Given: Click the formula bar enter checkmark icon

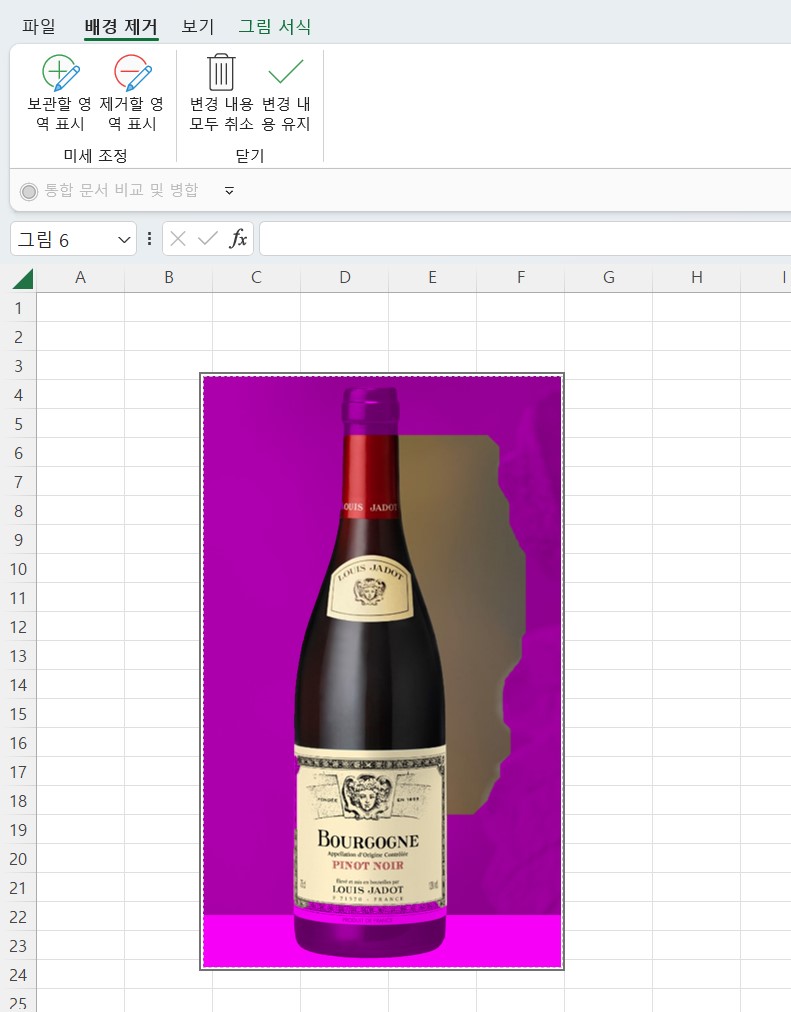Looking at the screenshot, I should click(207, 239).
